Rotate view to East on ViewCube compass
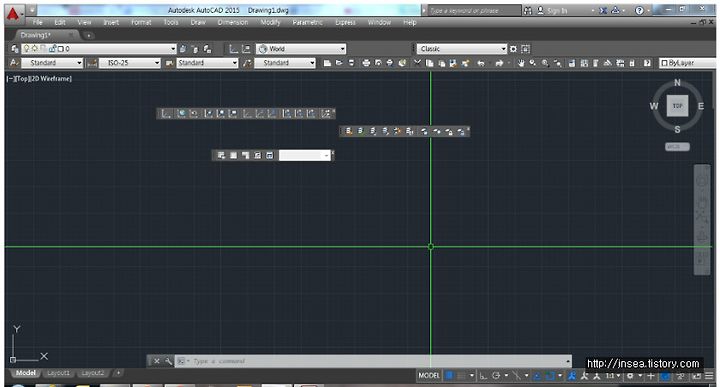The width and height of the screenshot is (720, 387). click(701, 106)
